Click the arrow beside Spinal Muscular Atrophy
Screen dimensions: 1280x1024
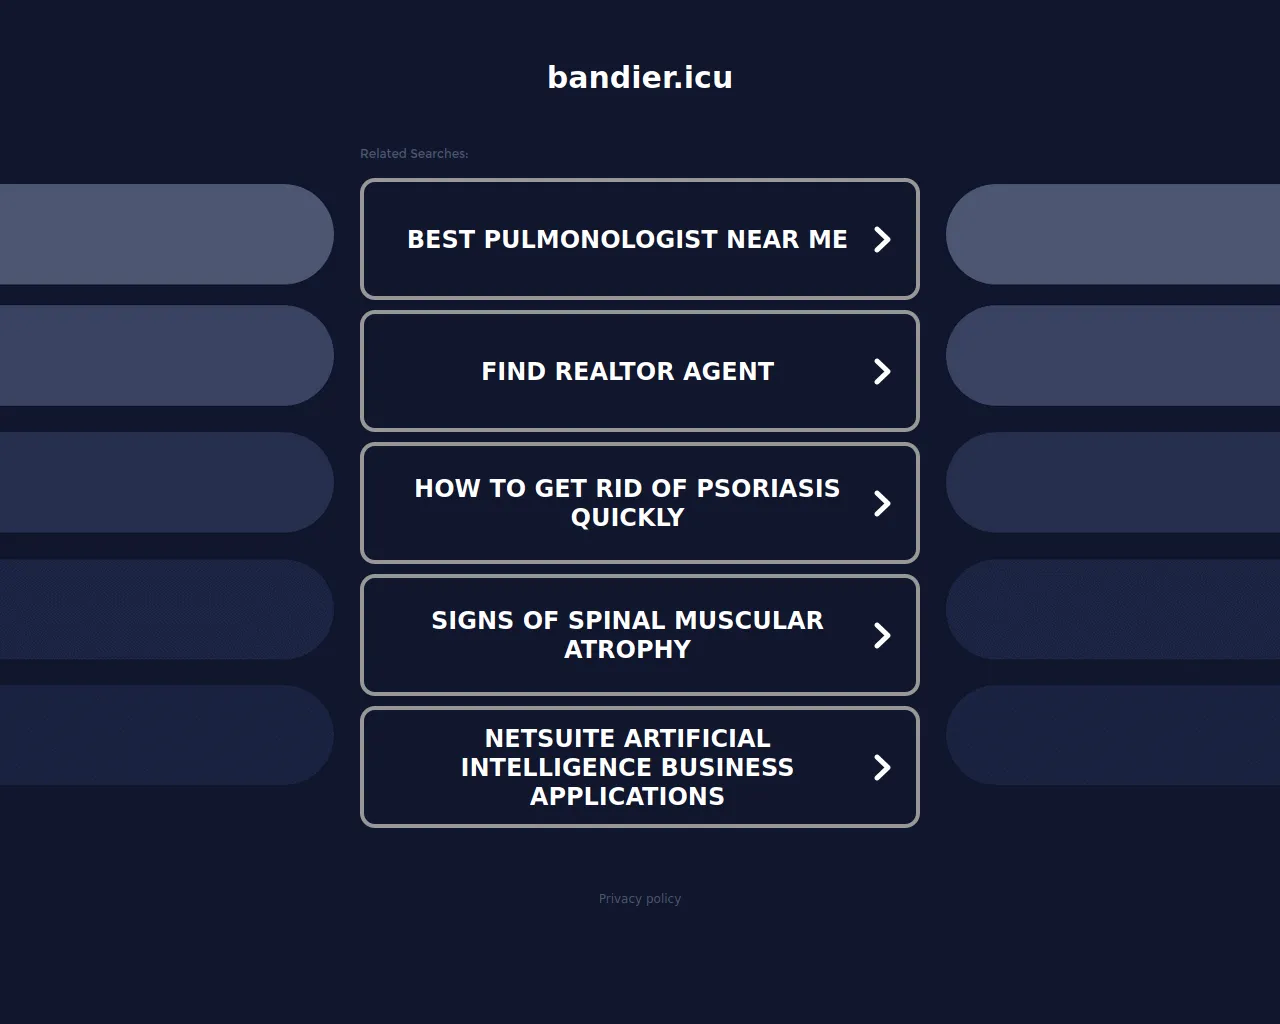[x=882, y=635]
